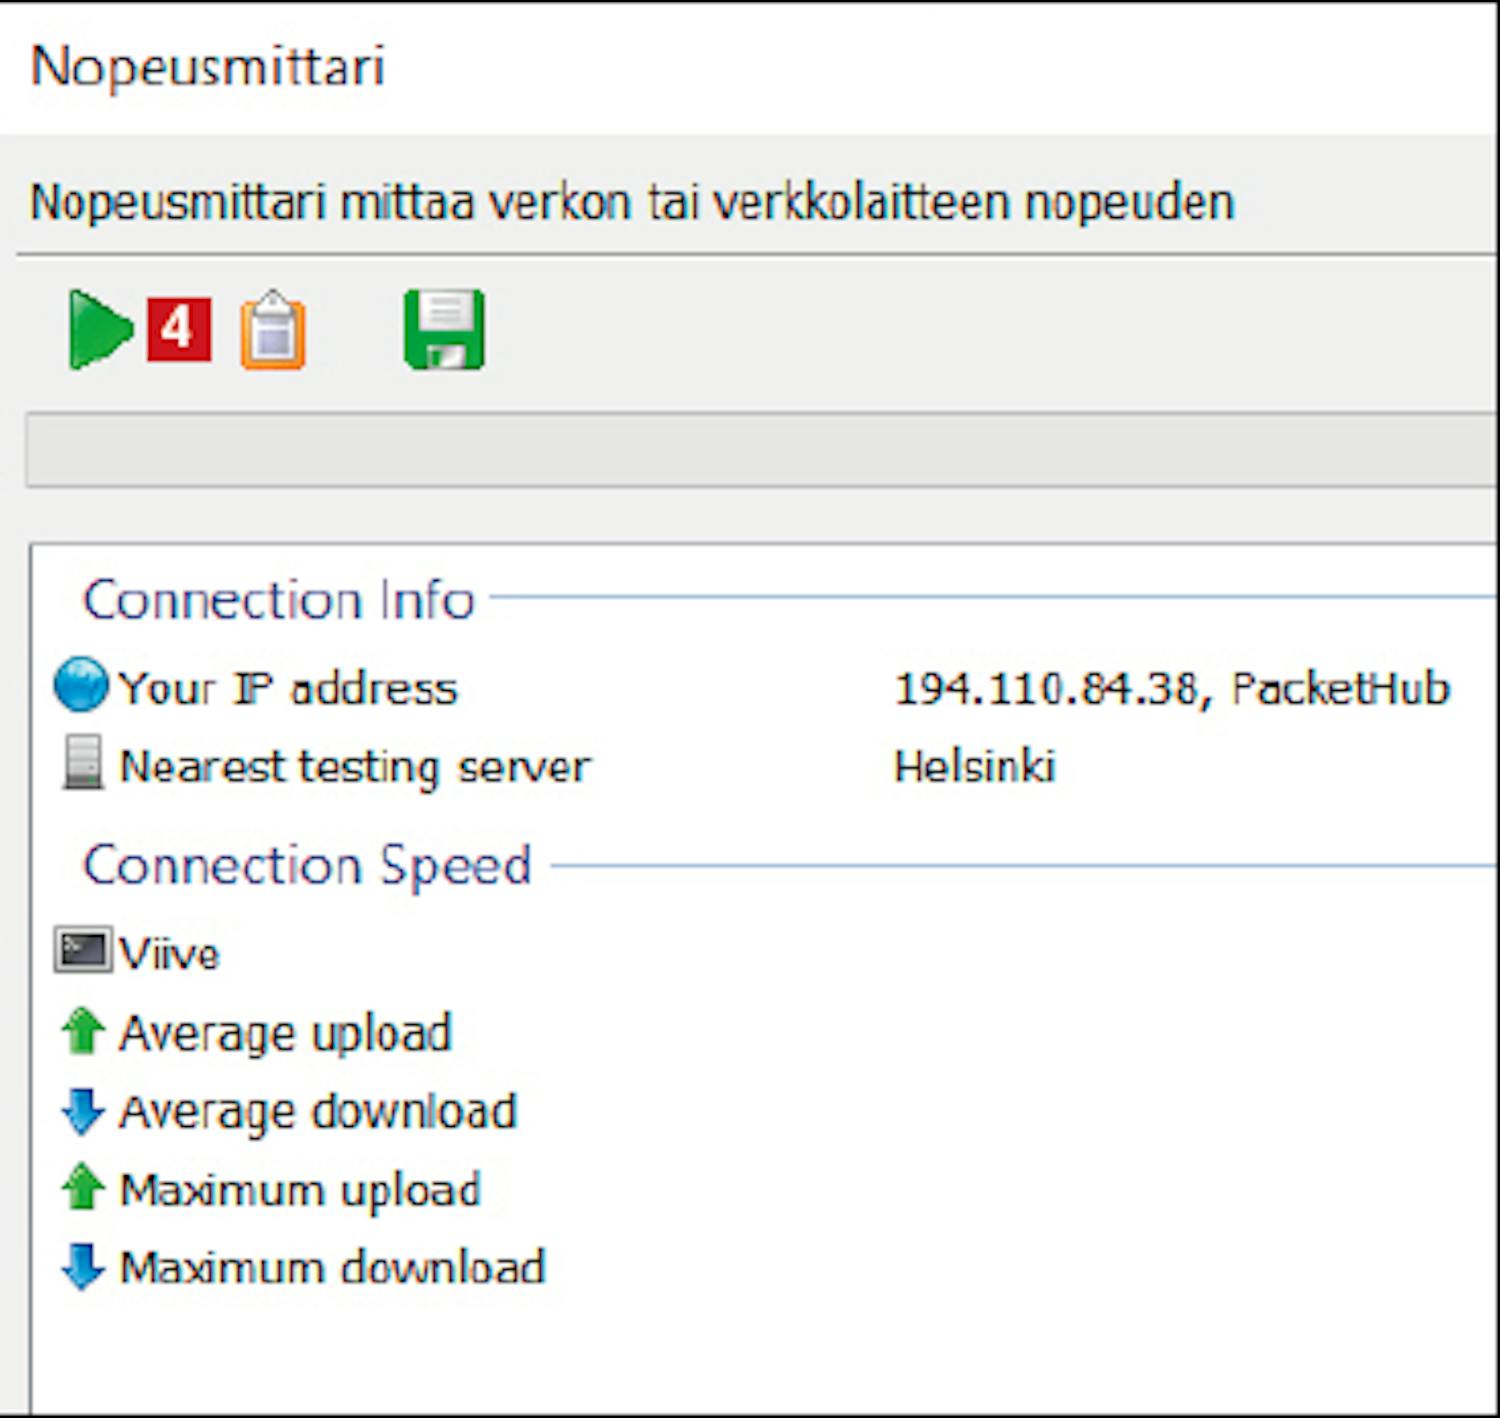
Task: Click the Connection Info section header
Action: (x=278, y=600)
